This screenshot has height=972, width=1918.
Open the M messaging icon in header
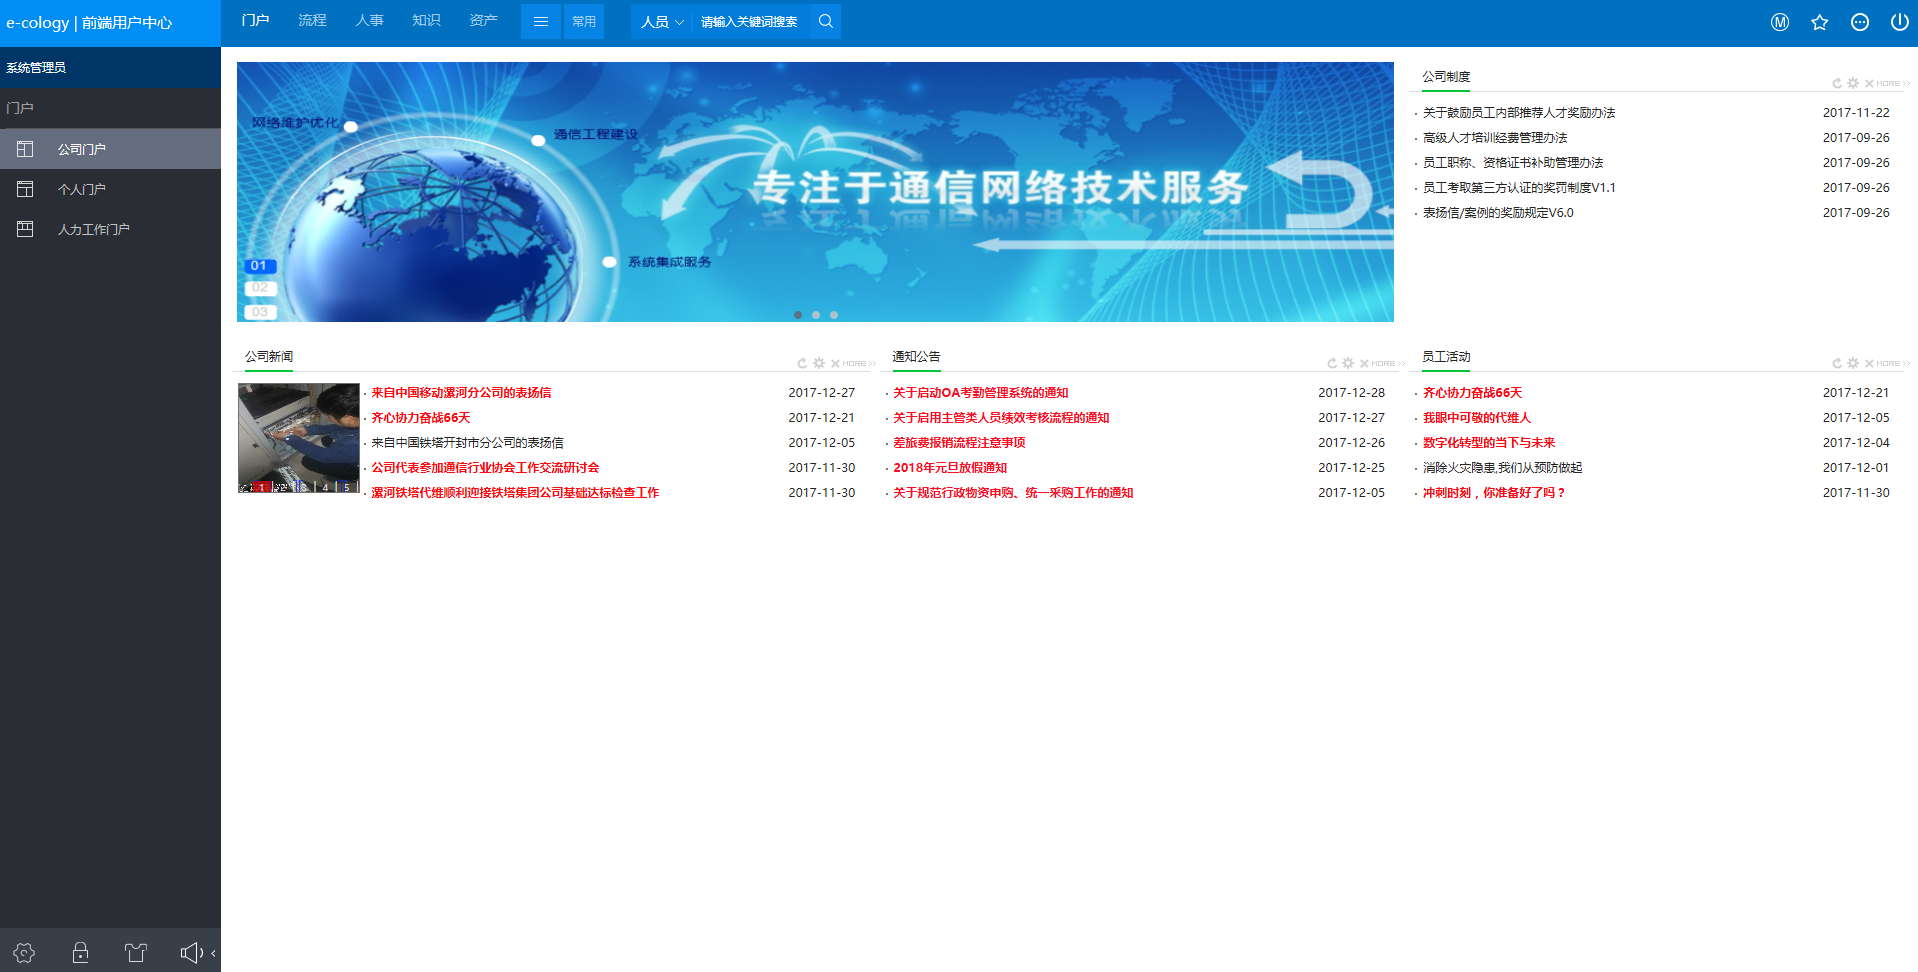[x=1779, y=22]
